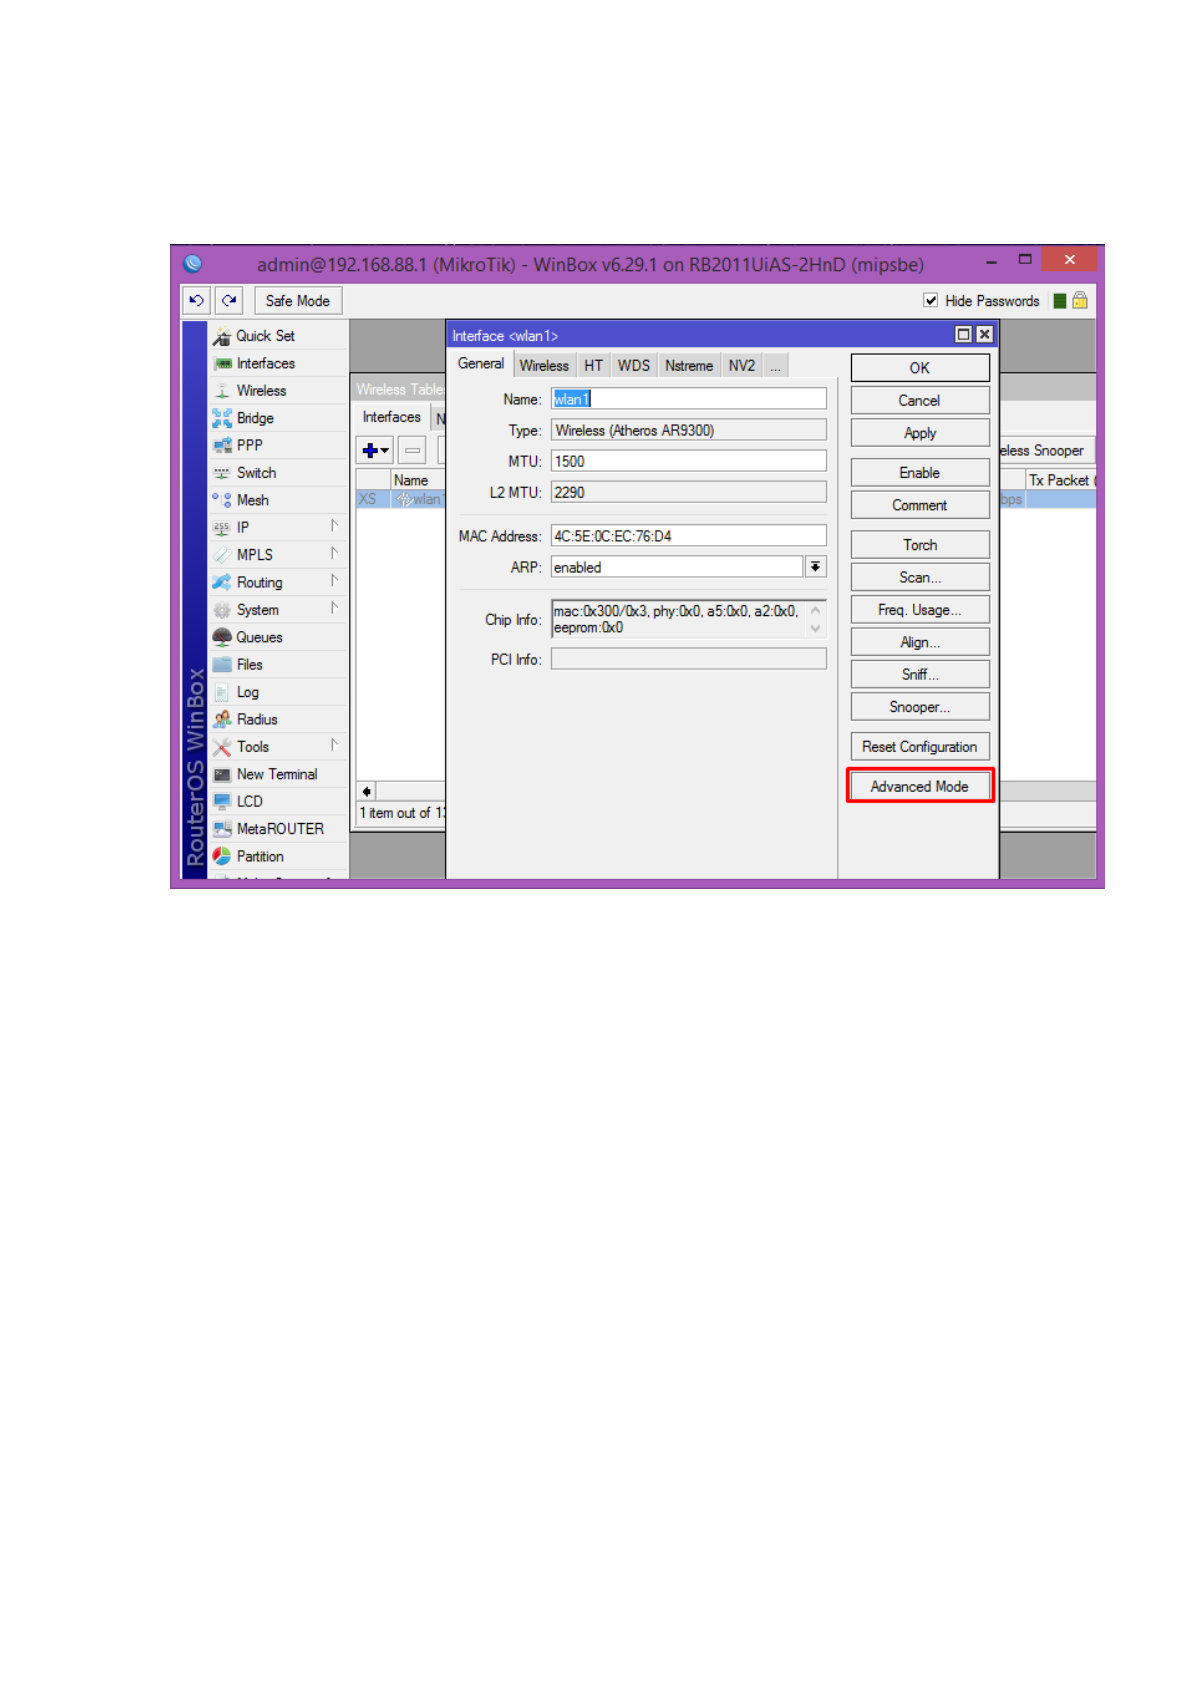Viewport: 1191px width, 1684px height.
Task: Expand the MPLS submenu
Action: pos(334,553)
